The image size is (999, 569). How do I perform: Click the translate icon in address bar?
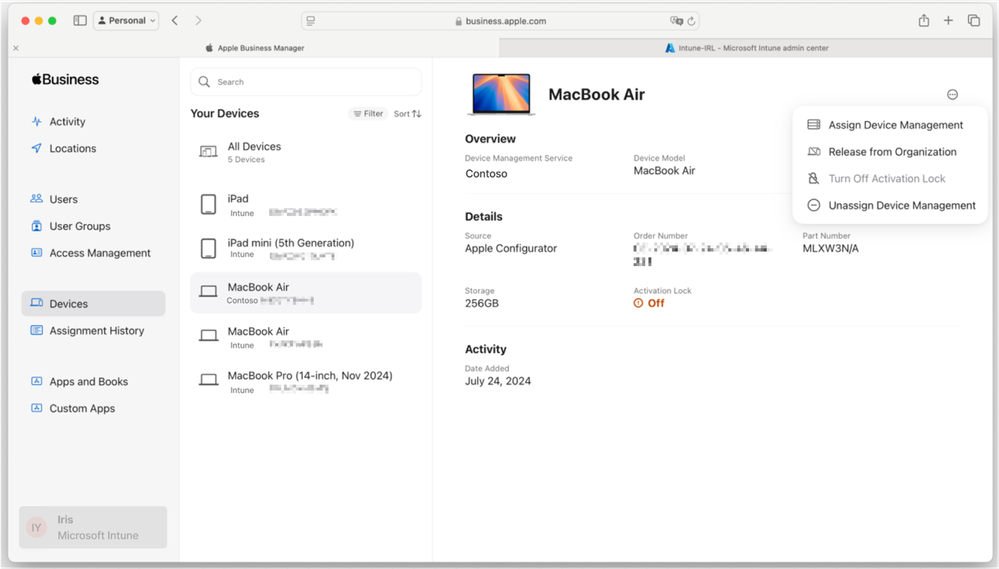[676, 21]
